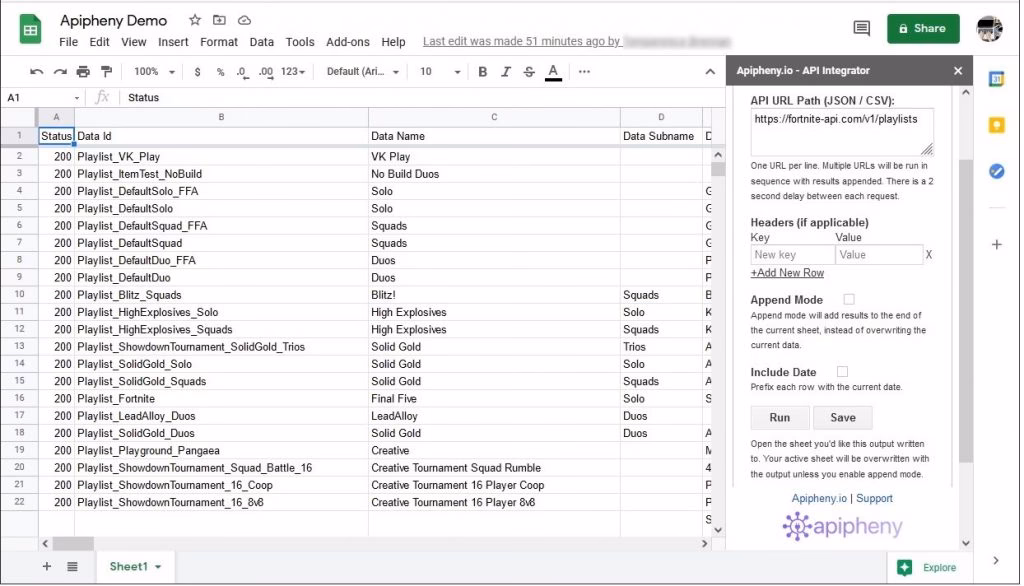Click the Run button
This screenshot has width=1024, height=586.
780,417
